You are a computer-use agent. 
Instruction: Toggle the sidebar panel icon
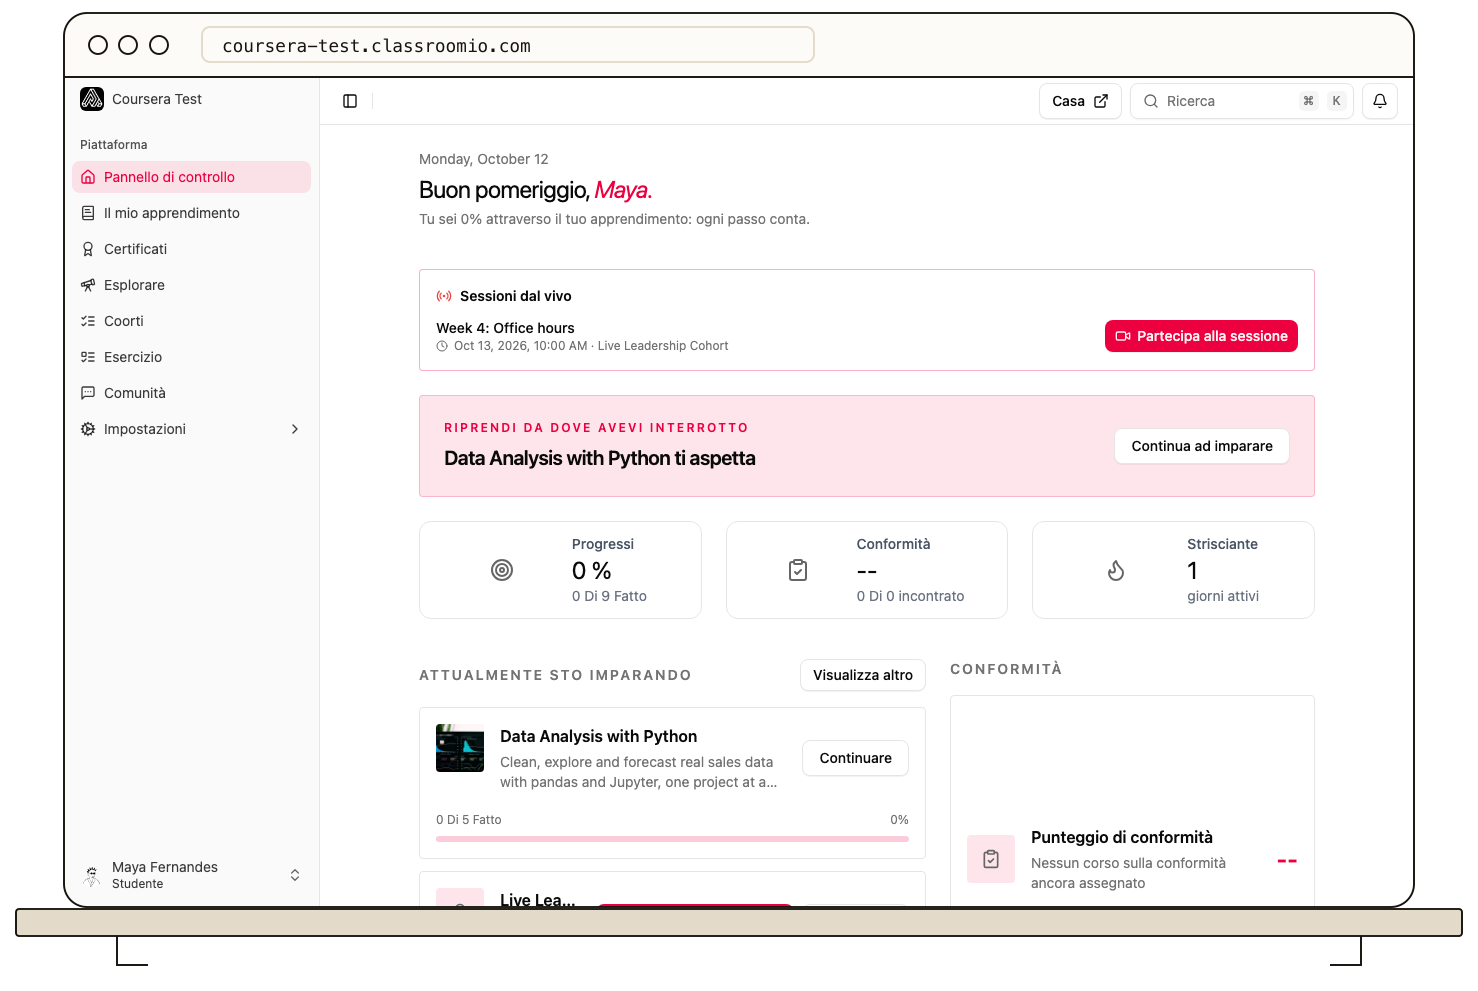(350, 101)
